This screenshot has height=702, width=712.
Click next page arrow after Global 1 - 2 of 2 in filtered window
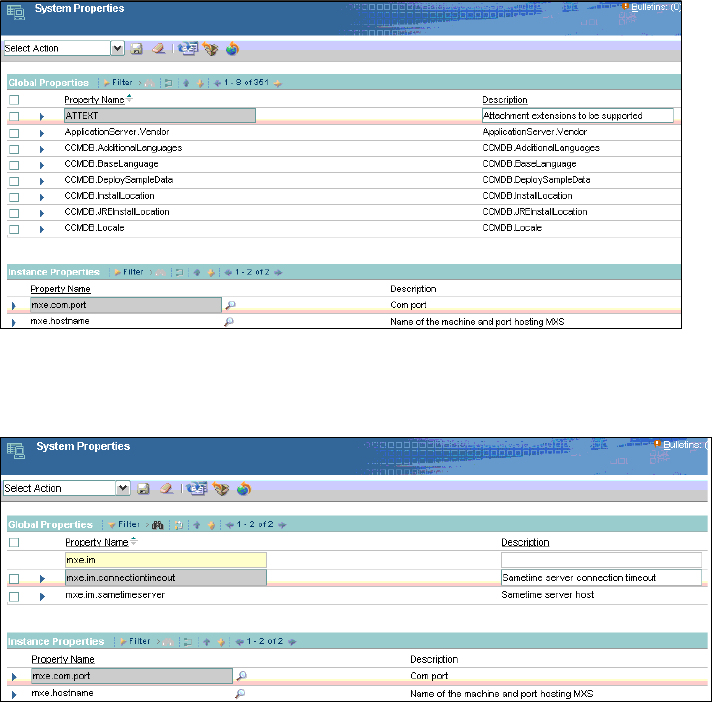point(282,525)
